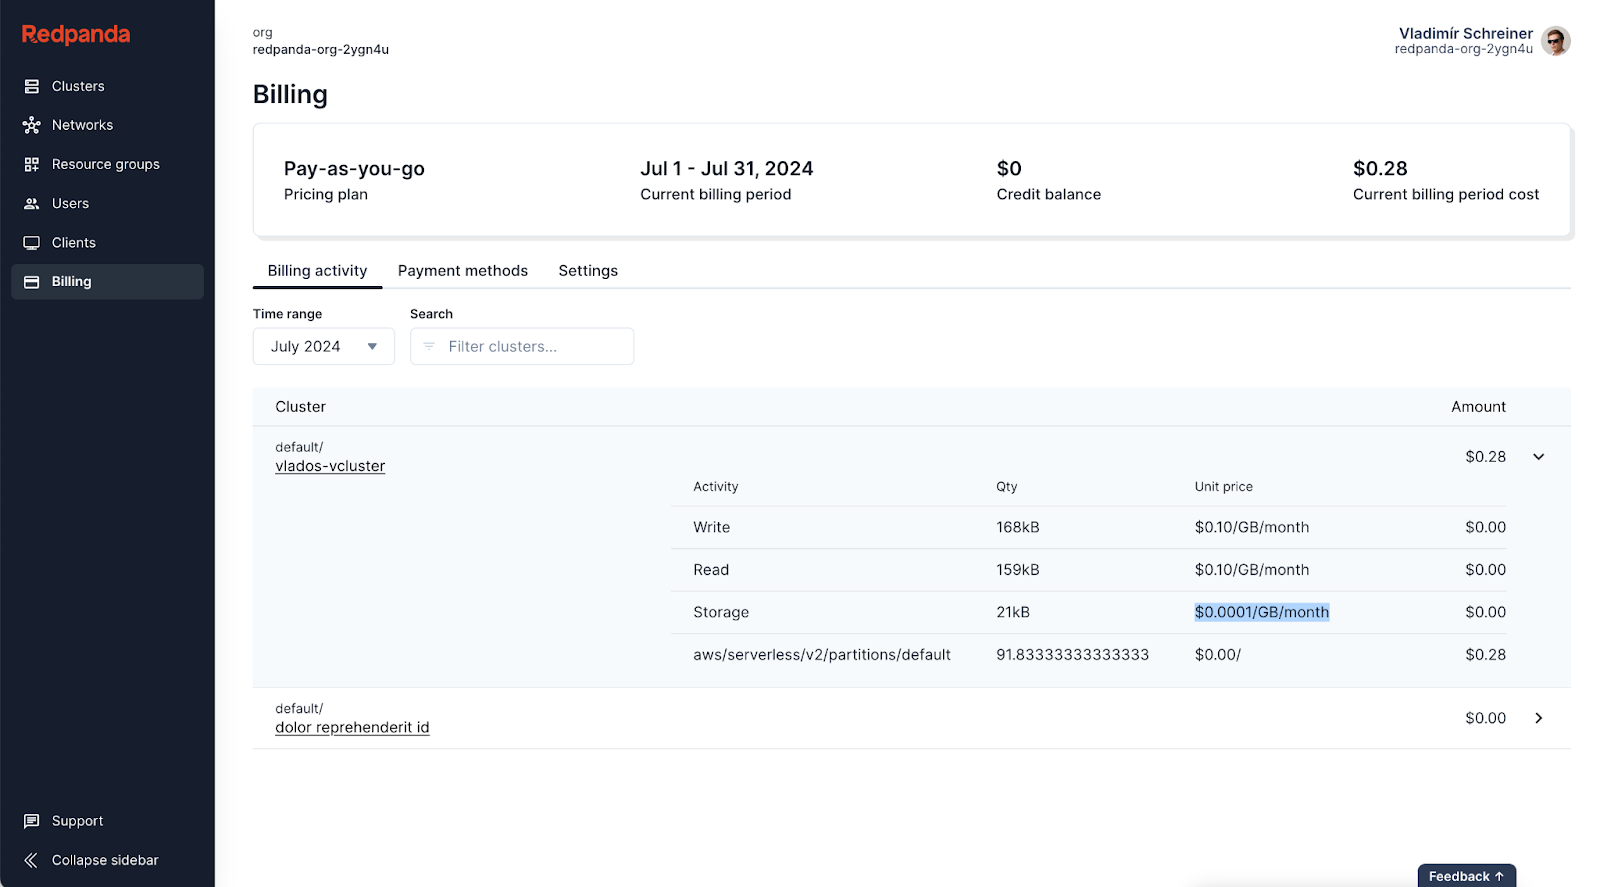
Task: Click the Unit price column header
Action: pos(1224,487)
